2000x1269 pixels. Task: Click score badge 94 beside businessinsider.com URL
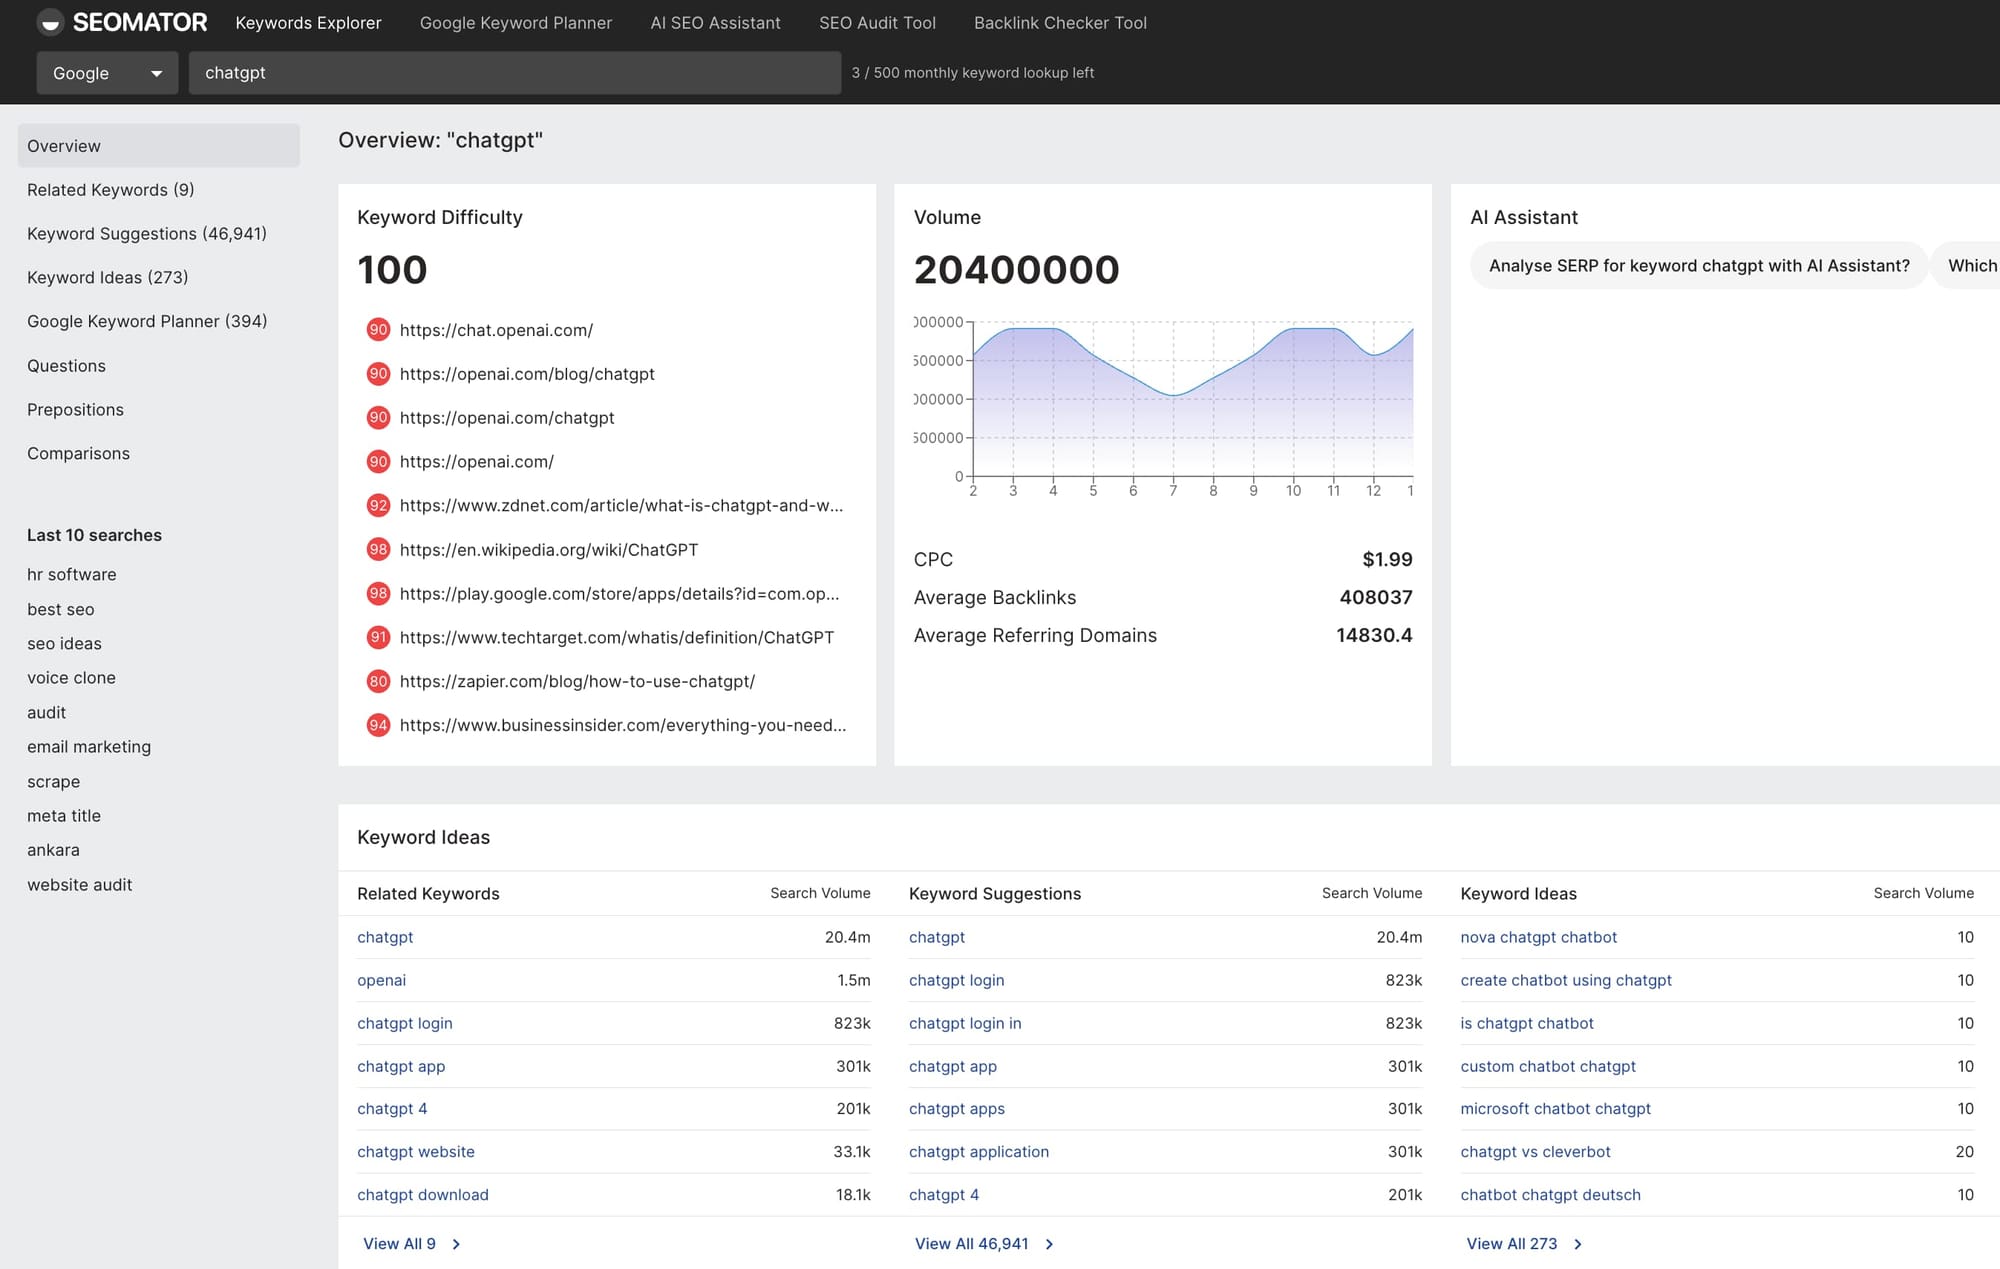click(x=378, y=726)
